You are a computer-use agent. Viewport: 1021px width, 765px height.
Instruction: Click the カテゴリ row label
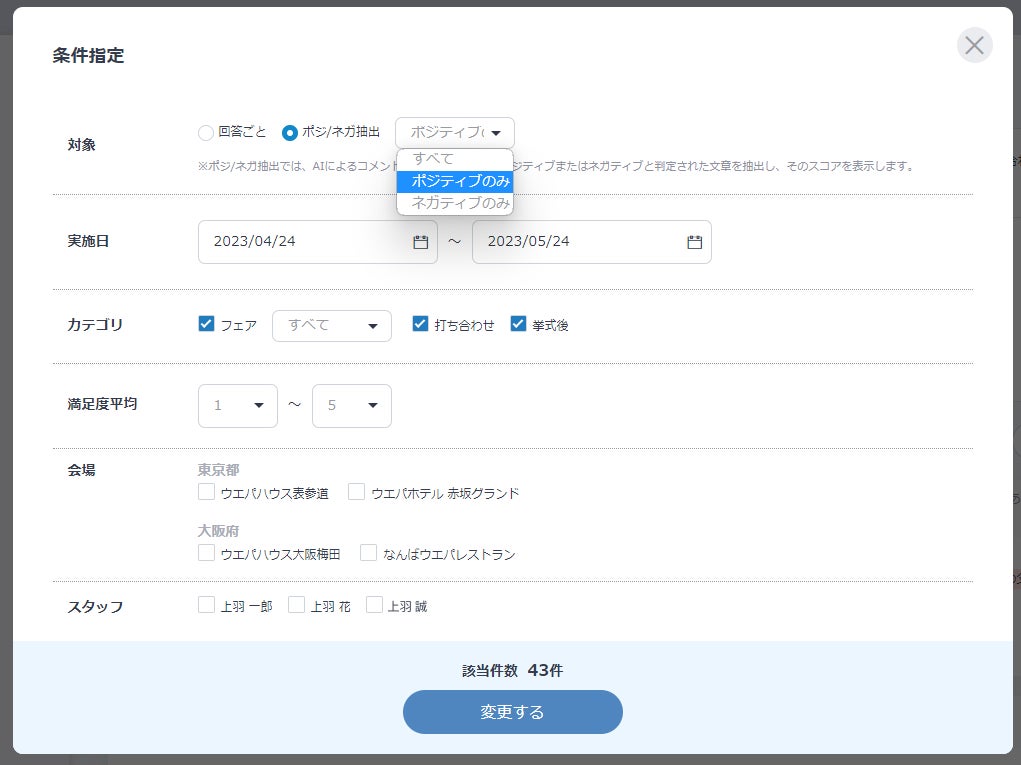[x=95, y=324]
